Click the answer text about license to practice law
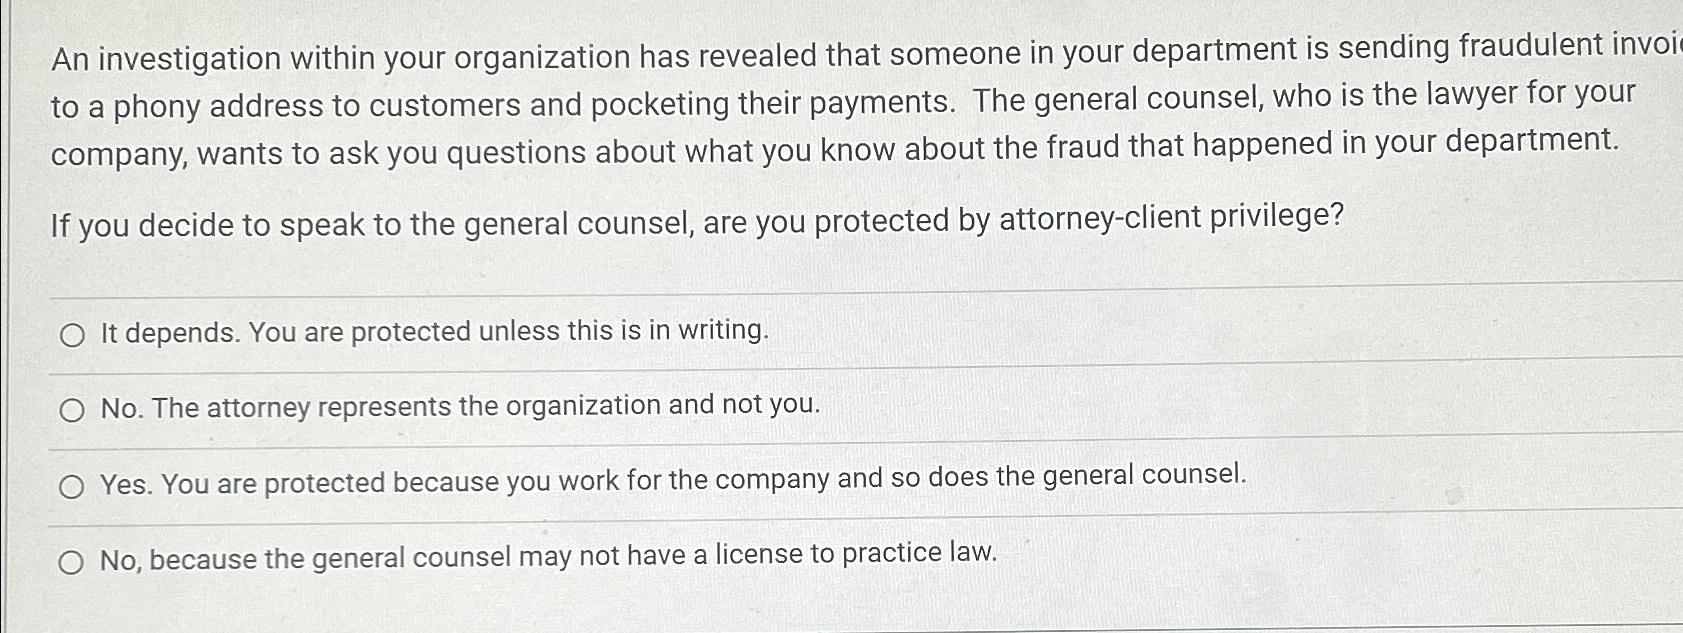 coord(548,558)
